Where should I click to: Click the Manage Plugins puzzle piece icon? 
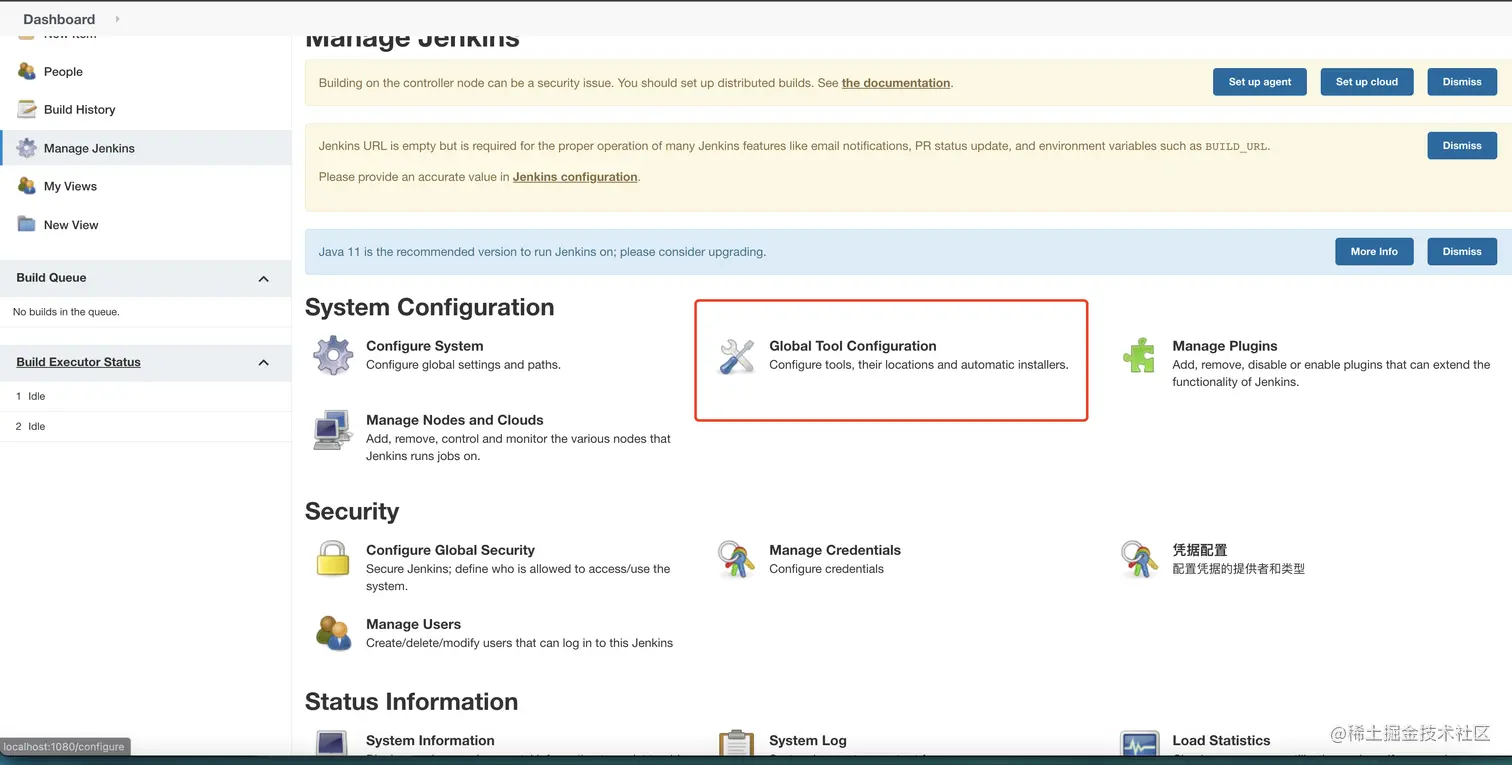(x=1139, y=356)
